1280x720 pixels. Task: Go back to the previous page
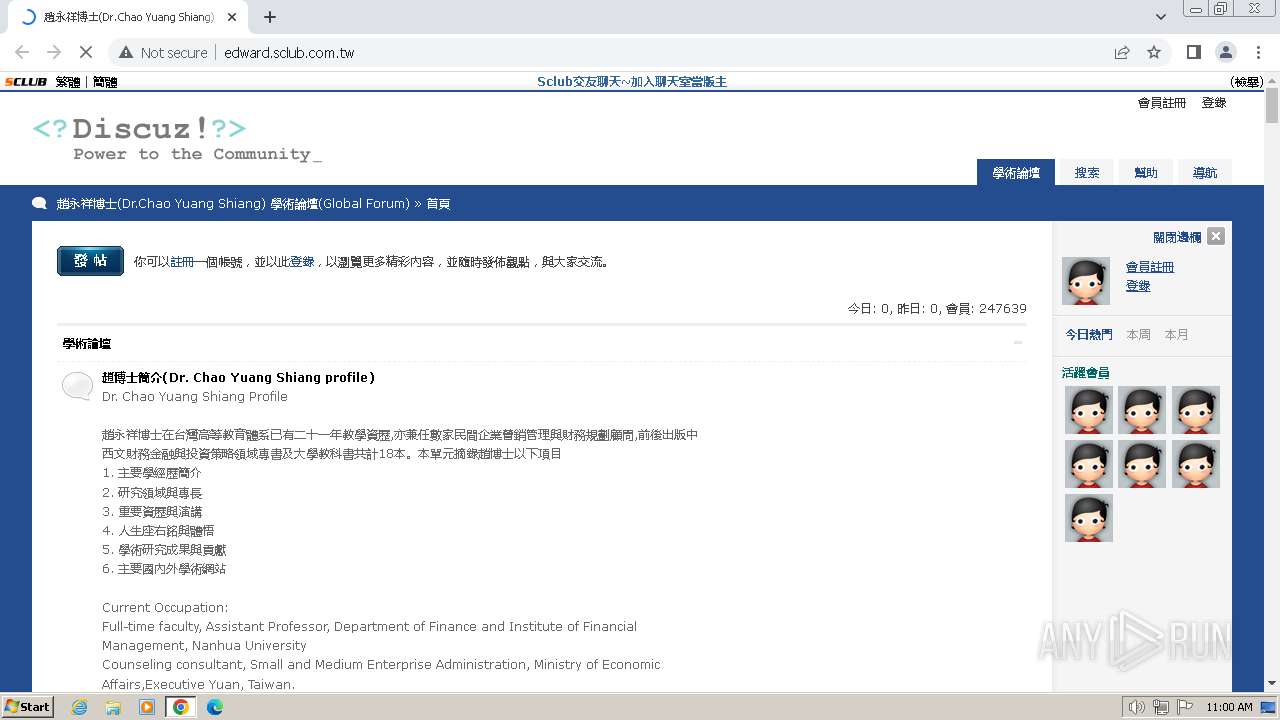22,52
